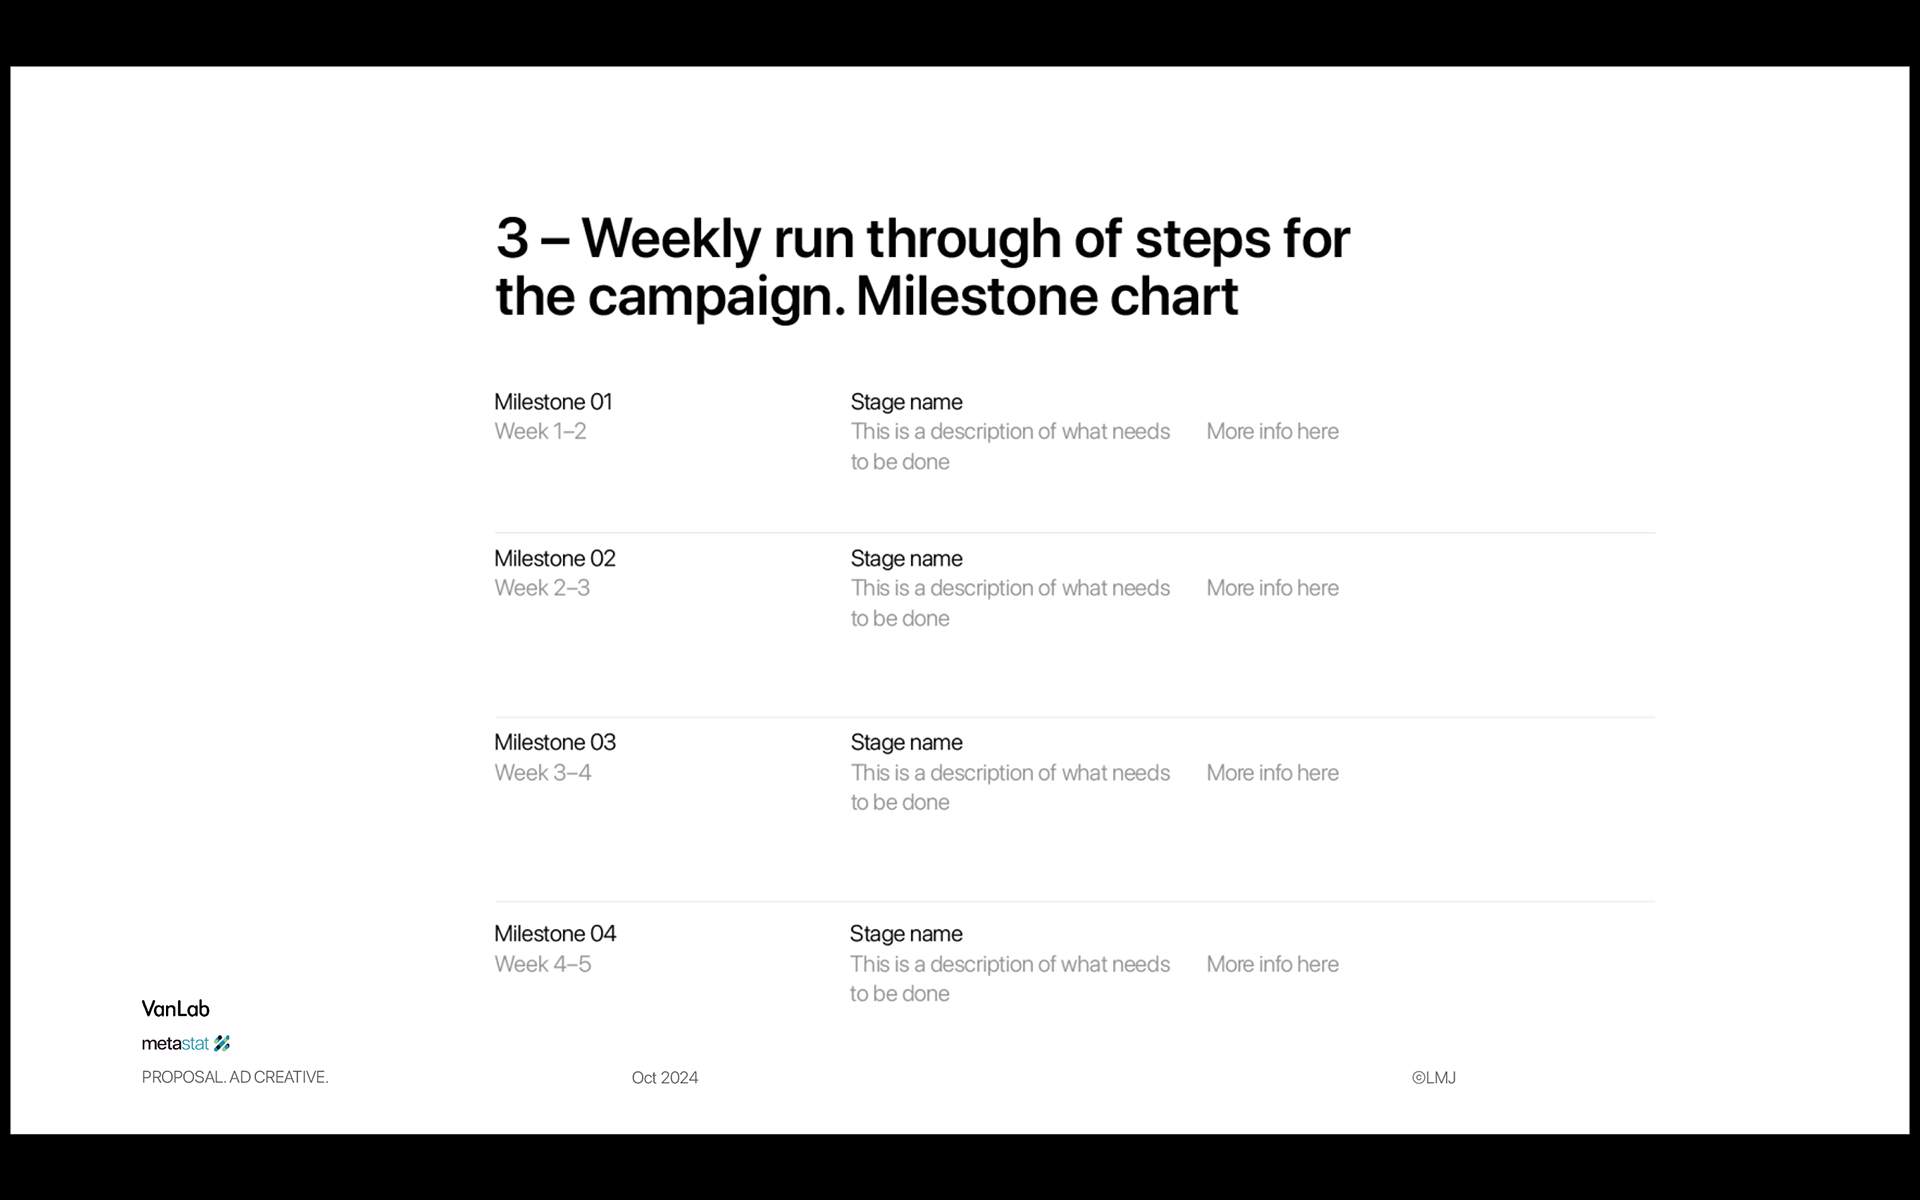Click Week 2–3 subtitle
The width and height of the screenshot is (1920, 1200).
[542, 588]
